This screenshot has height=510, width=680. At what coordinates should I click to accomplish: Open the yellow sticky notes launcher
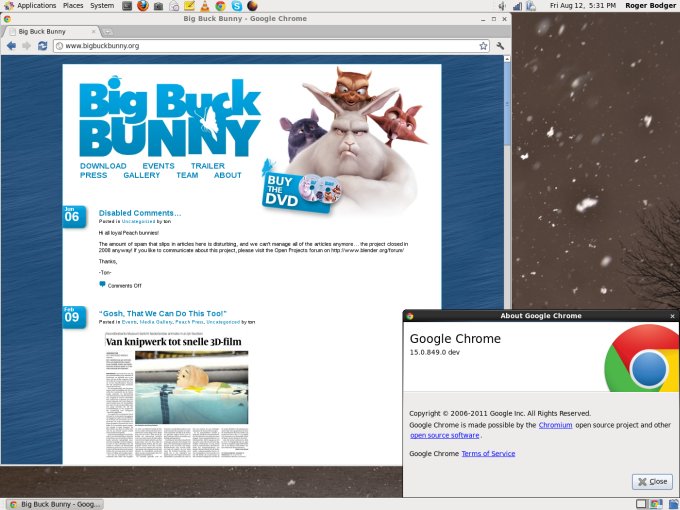(189, 6)
